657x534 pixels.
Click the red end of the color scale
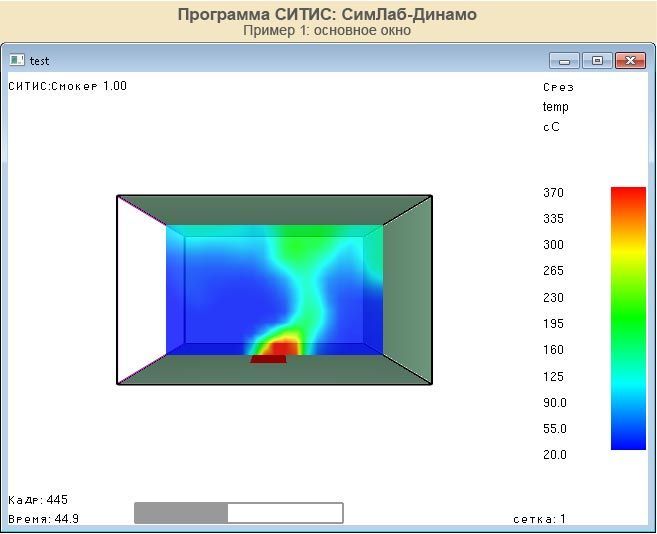tap(628, 195)
